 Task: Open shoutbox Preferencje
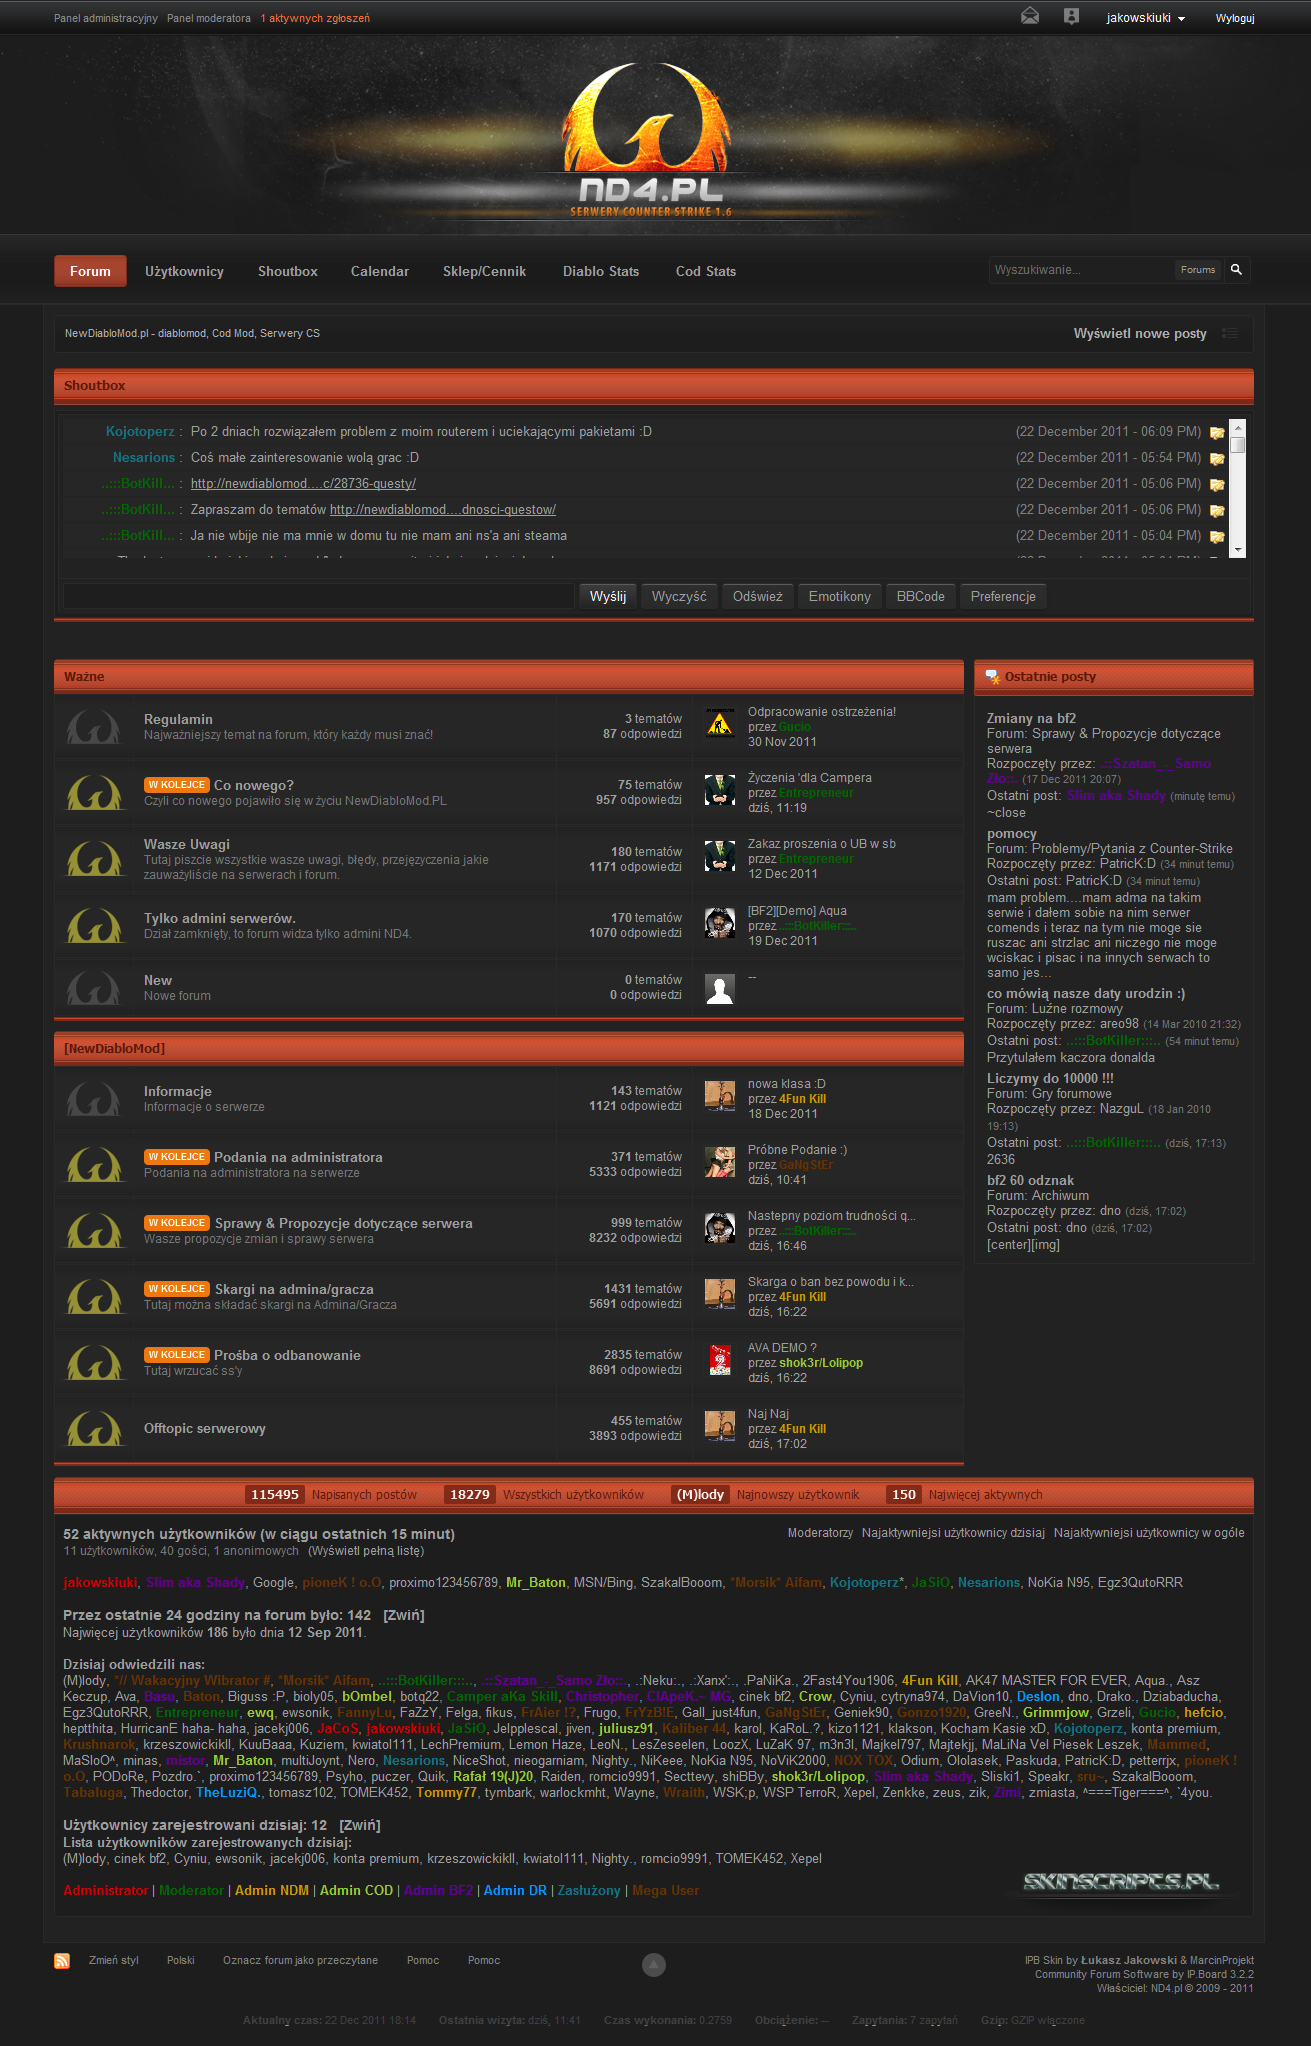[1003, 596]
